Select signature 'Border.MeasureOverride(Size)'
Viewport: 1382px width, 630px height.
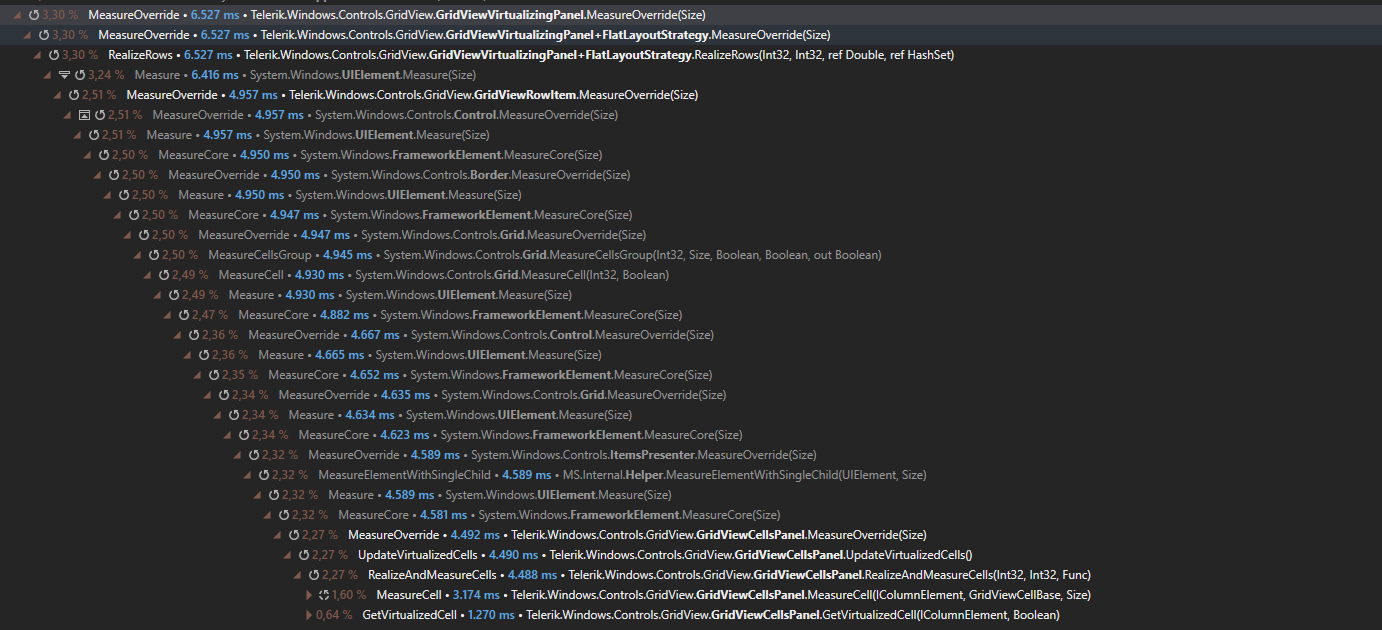point(550,175)
